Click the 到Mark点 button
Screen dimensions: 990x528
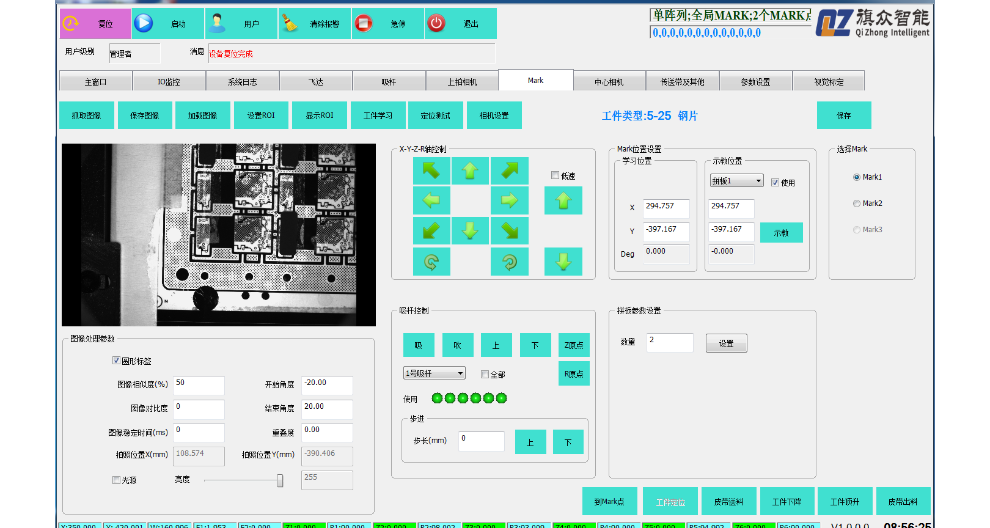(x=609, y=501)
